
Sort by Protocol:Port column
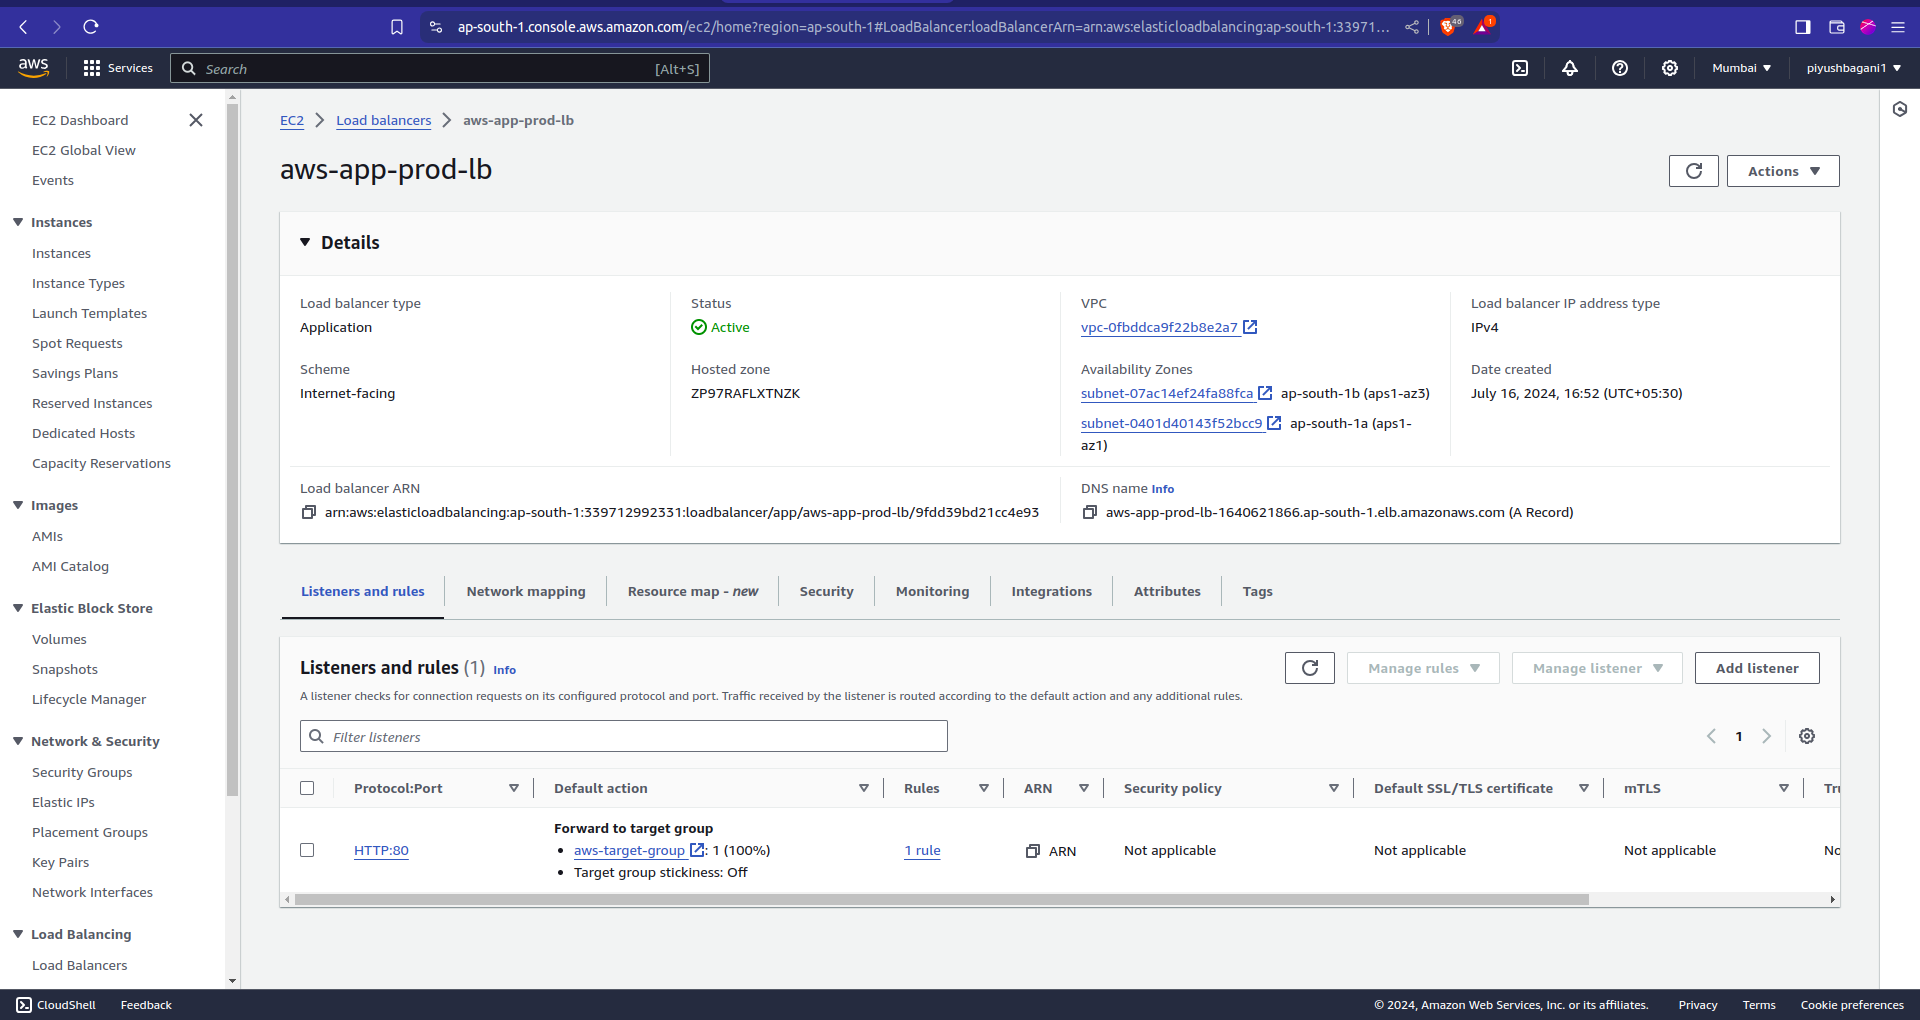point(514,788)
